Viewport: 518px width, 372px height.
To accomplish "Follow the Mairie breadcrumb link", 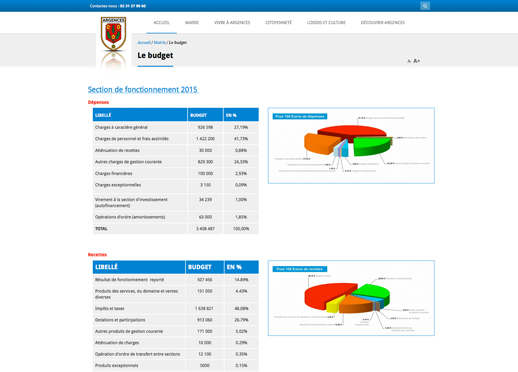I will point(160,43).
